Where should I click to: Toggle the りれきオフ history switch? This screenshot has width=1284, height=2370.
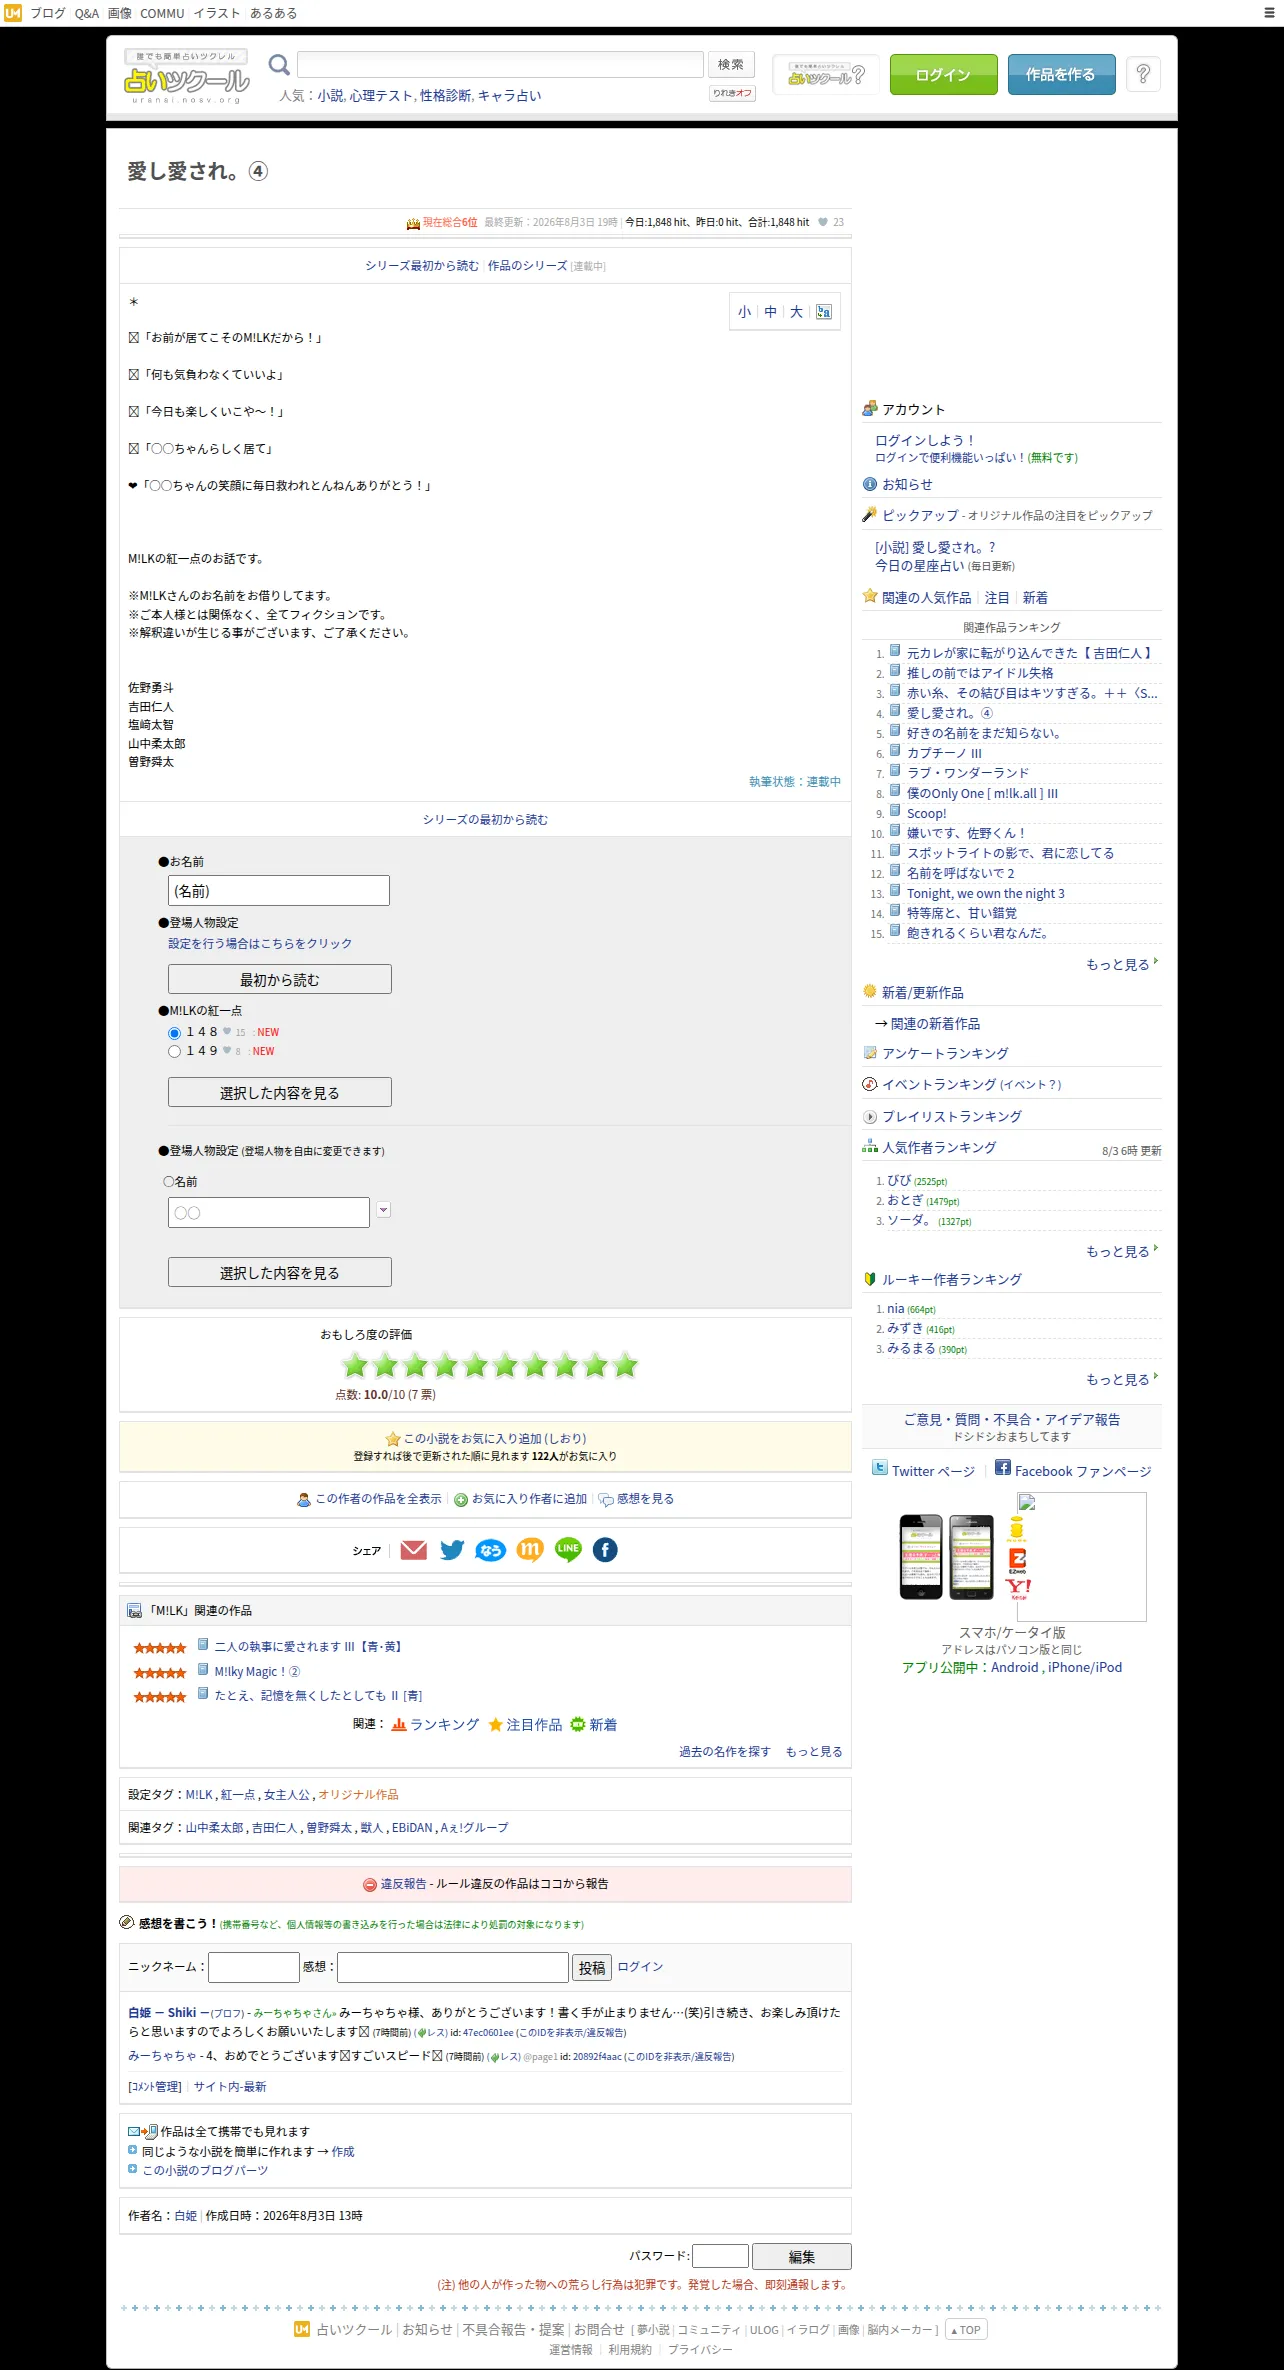pyautogui.click(x=733, y=93)
